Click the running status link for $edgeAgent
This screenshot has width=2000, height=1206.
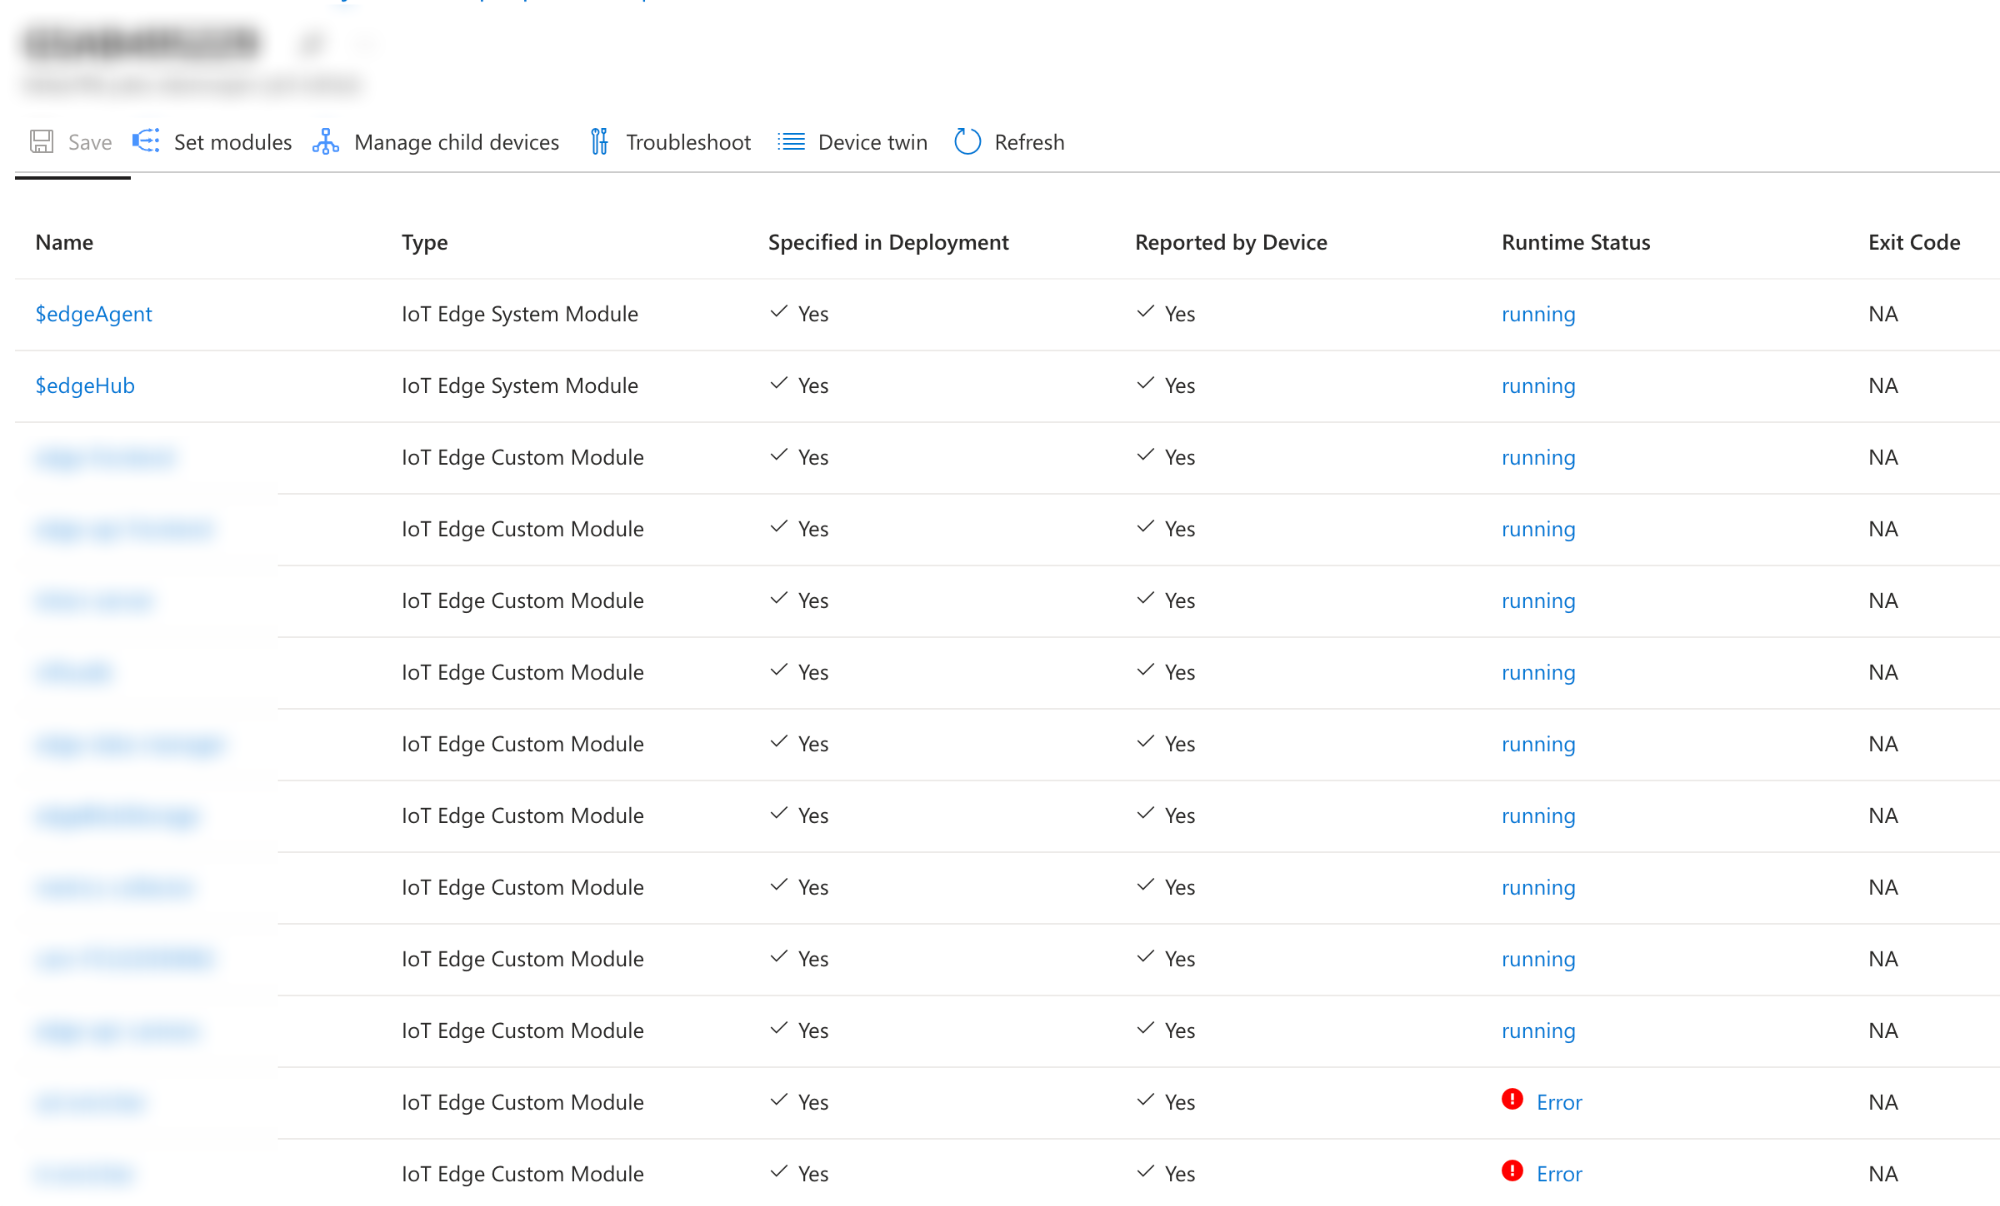pos(1538,313)
